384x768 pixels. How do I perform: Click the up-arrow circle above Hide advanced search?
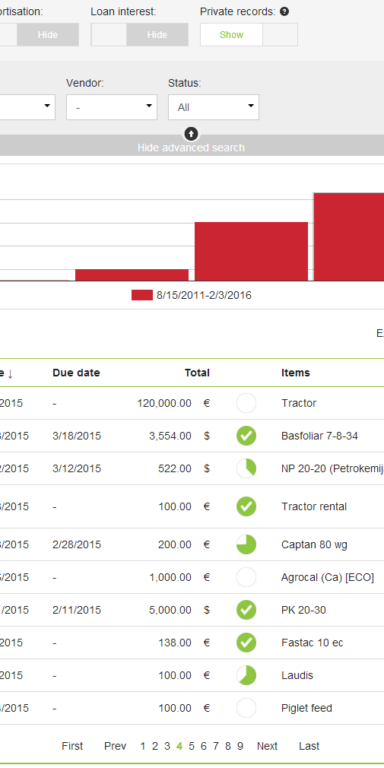[191, 133]
